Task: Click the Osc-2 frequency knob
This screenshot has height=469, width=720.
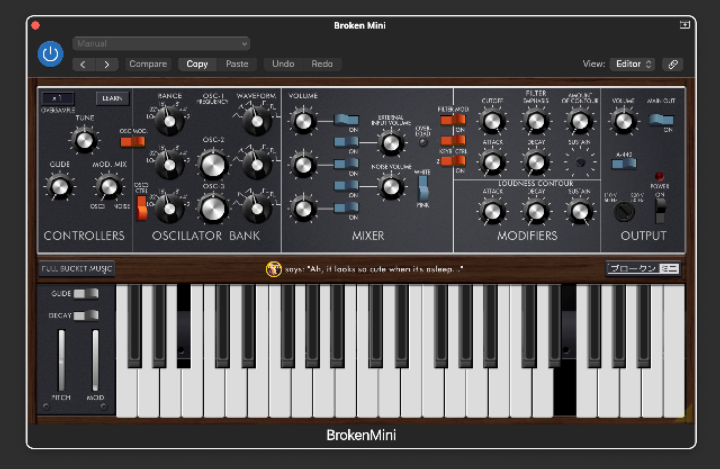Action: (214, 165)
